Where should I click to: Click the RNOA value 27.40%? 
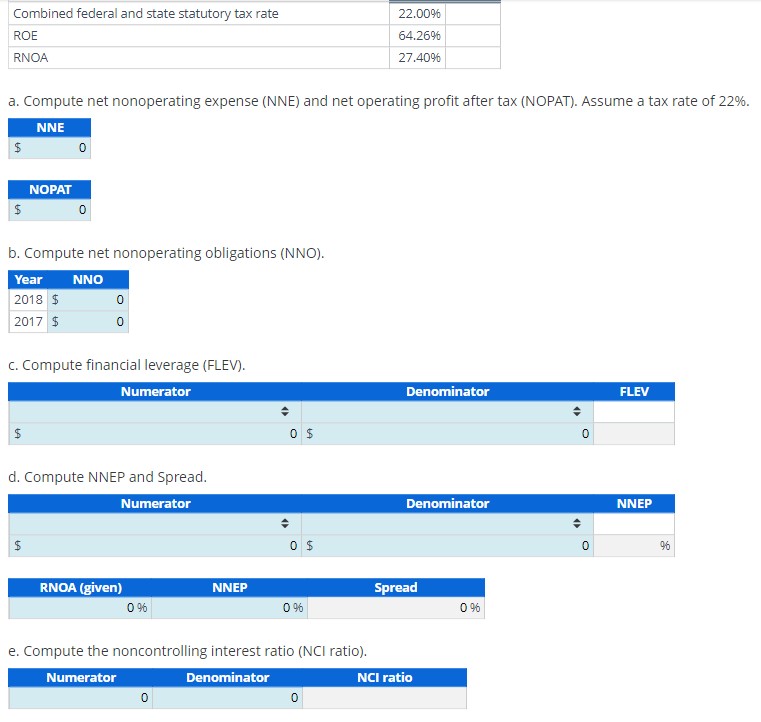(419, 58)
